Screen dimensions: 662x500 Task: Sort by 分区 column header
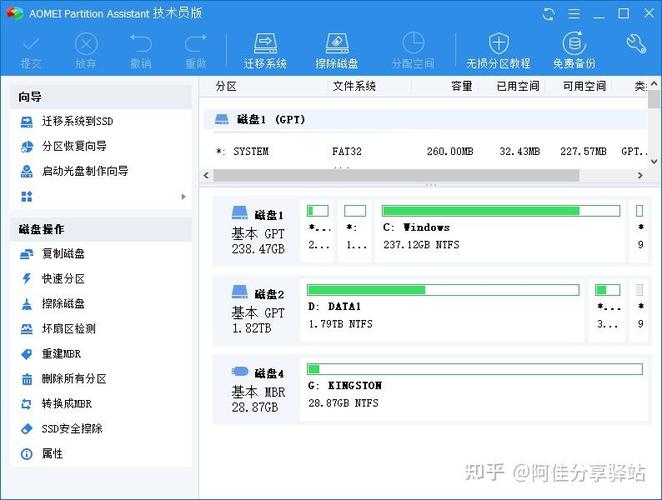pyautogui.click(x=225, y=86)
